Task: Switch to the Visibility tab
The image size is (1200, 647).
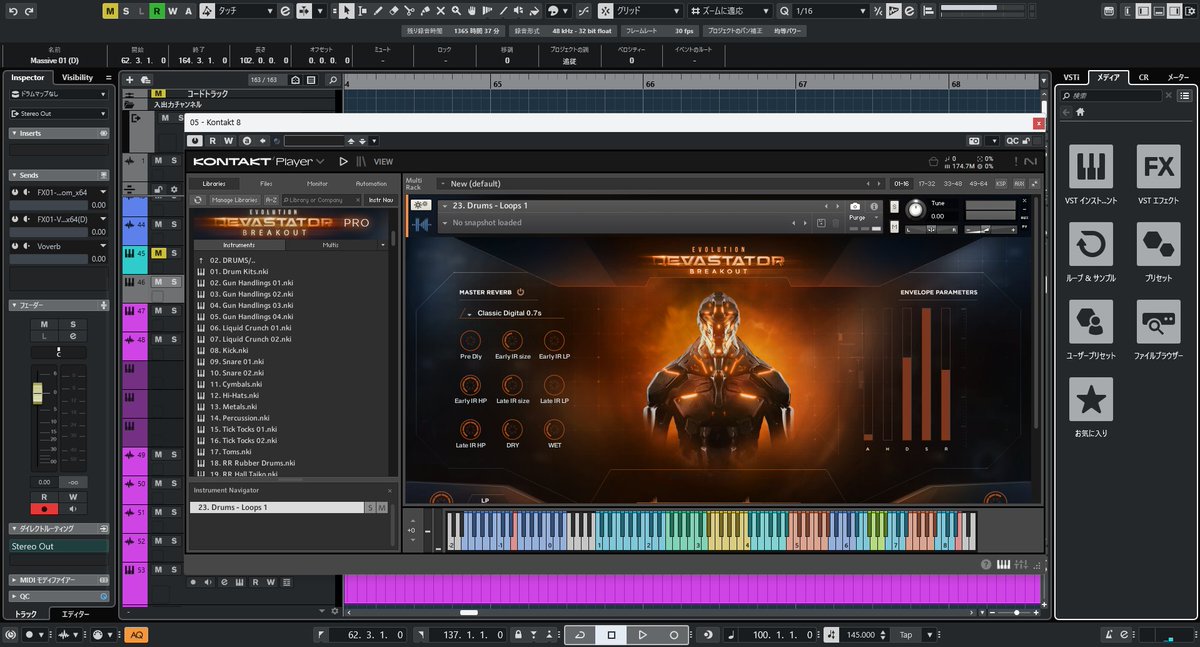Action: click(x=77, y=77)
